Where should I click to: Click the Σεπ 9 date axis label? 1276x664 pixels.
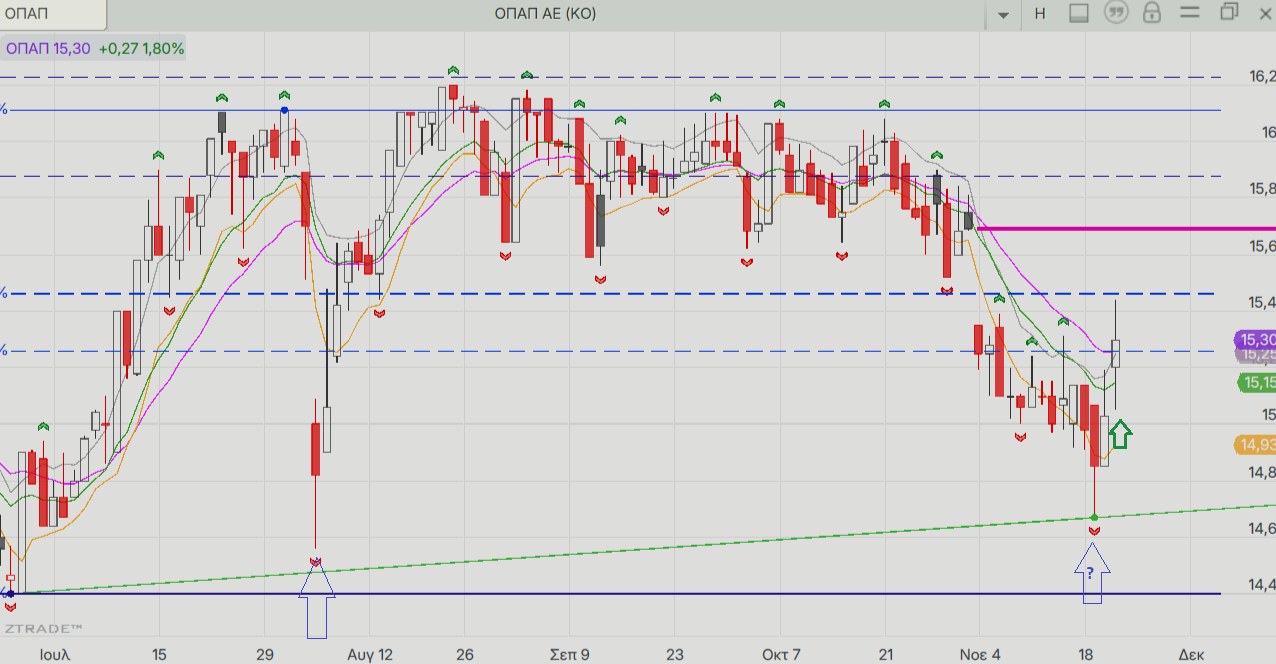[570, 655]
